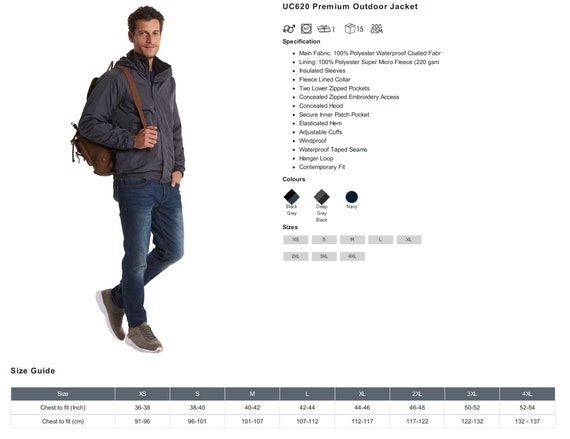Pick size 2XL button

tap(296, 257)
